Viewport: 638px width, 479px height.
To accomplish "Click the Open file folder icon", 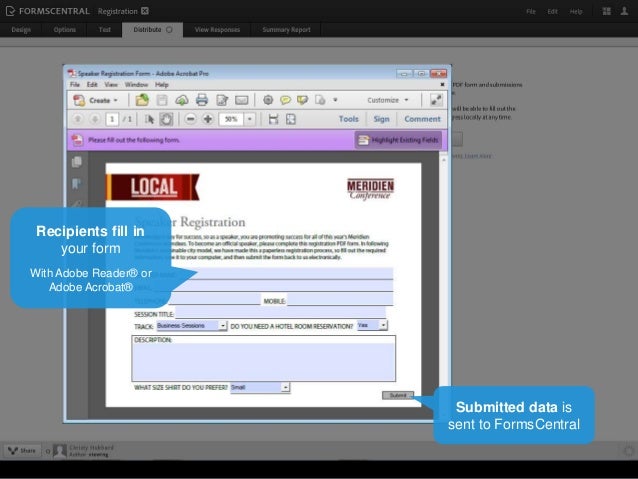I will (x=142, y=100).
